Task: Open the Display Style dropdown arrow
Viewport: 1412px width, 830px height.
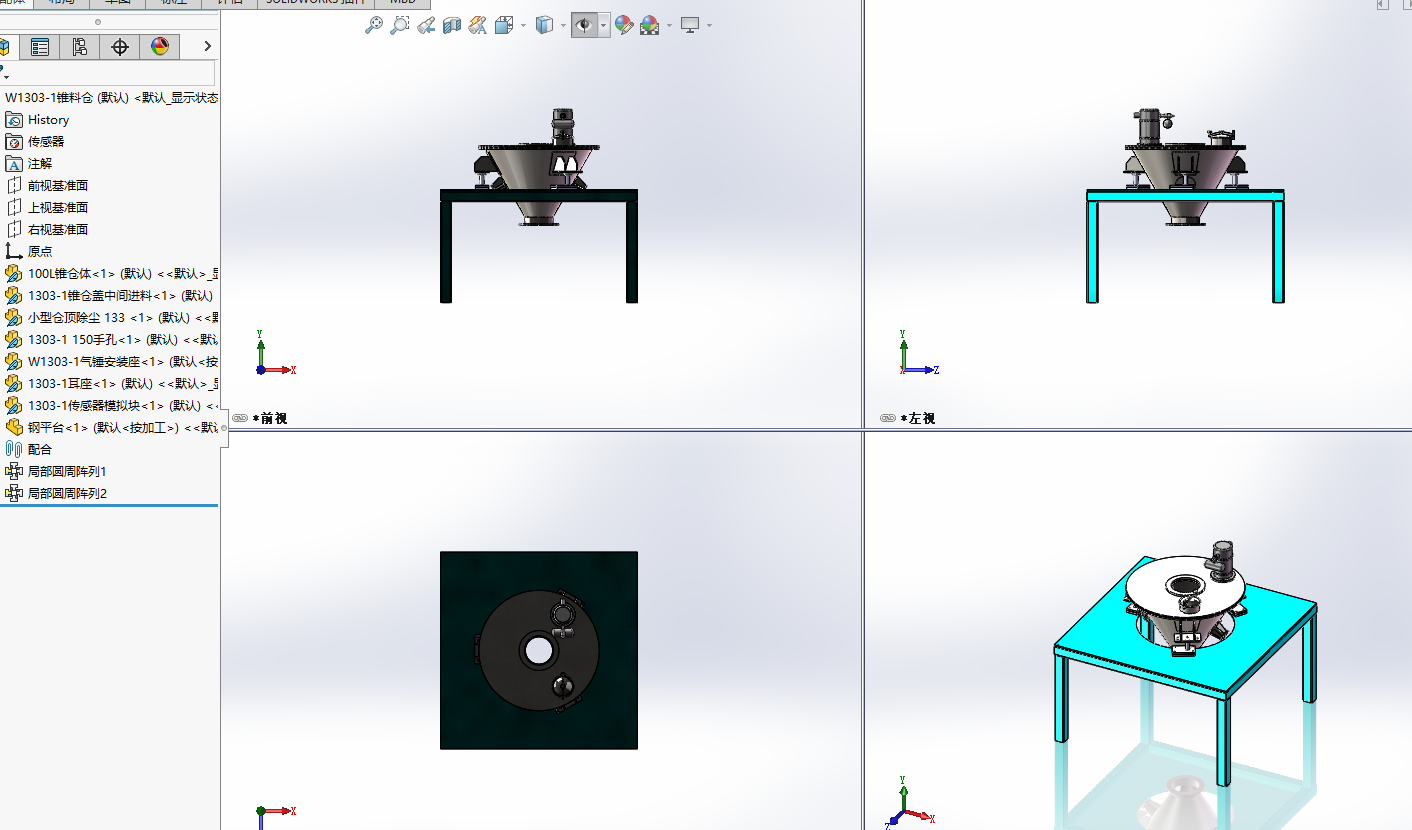Action: coord(563,26)
